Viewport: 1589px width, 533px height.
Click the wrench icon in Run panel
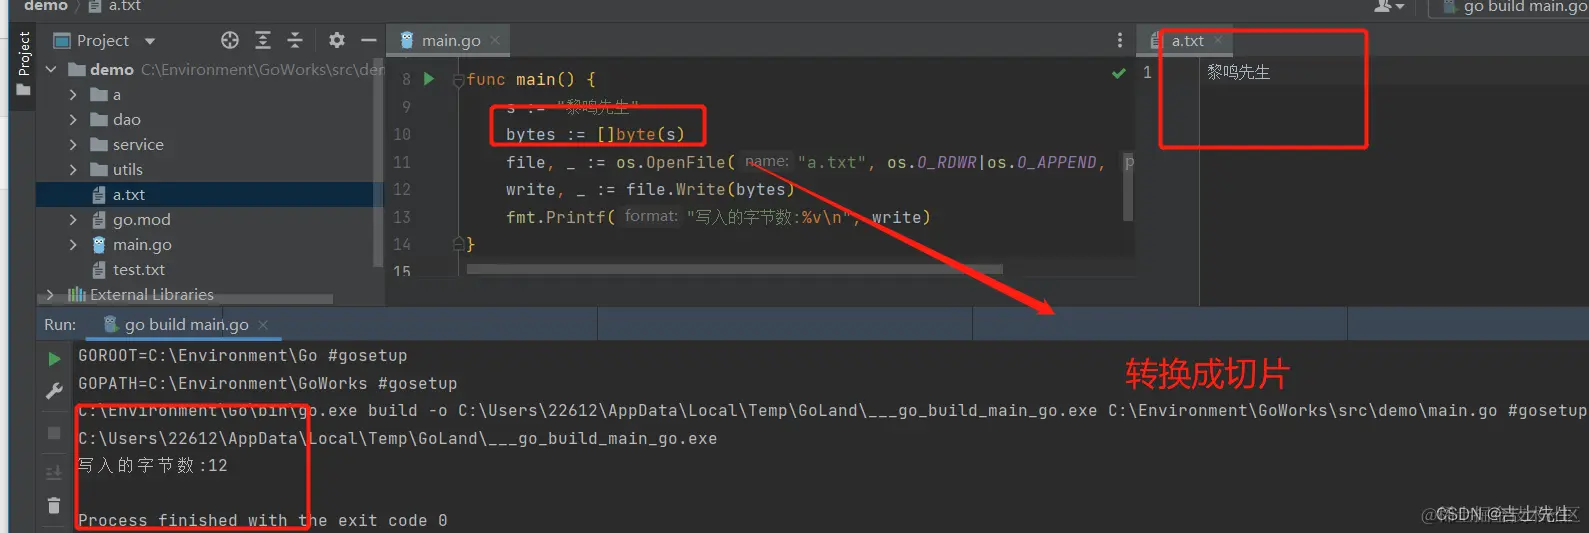(54, 391)
